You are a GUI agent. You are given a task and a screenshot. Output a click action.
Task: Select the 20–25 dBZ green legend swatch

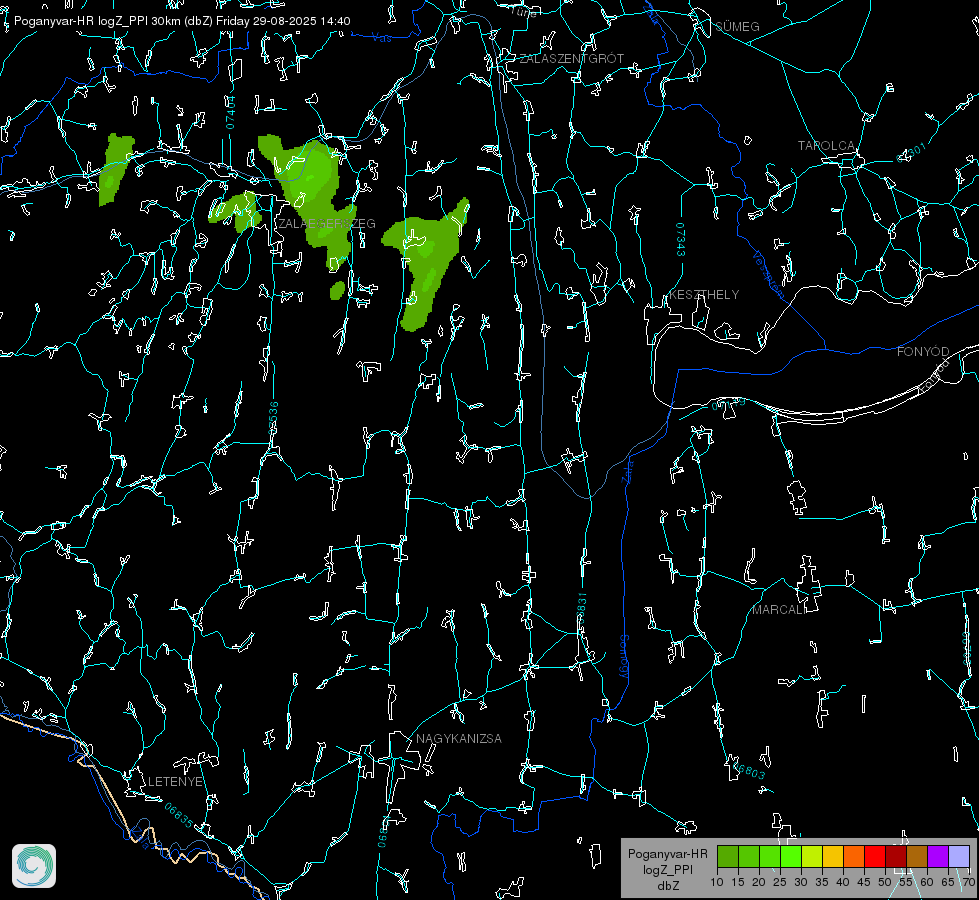pyautogui.click(x=770, y=856)
